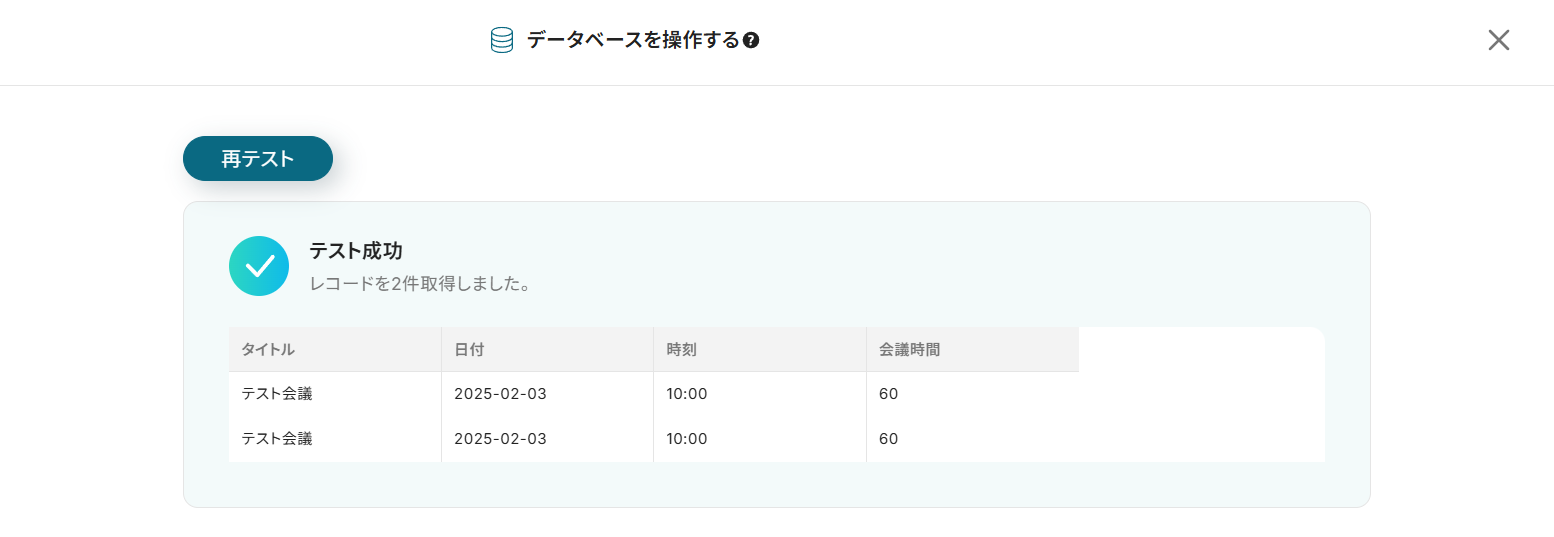Click 10:00 time in the first row
The height and width of the screenshot is (537, 1554).
click(687, 394)
